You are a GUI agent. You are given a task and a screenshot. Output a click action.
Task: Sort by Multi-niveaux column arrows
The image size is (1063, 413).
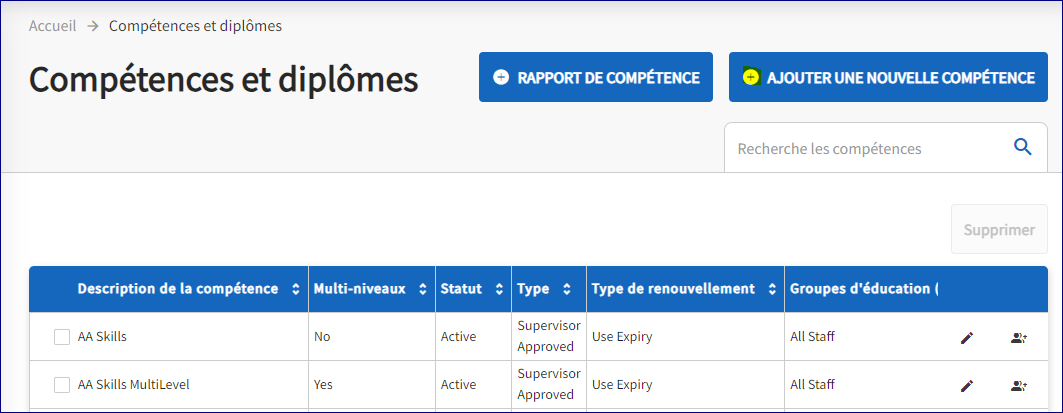[x=422, y=290]
